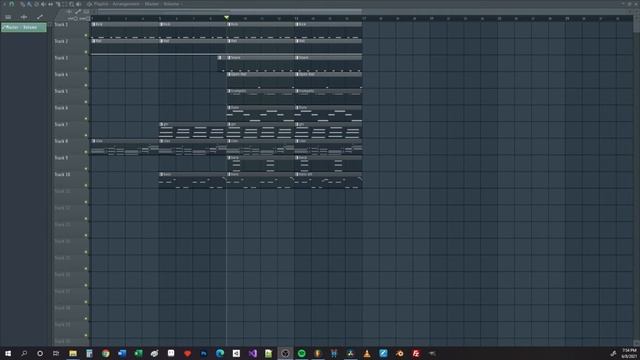This screenshot has width=640, height=360.
Task: Select the Slip tool with double arrows
Action: coord(50,4)
